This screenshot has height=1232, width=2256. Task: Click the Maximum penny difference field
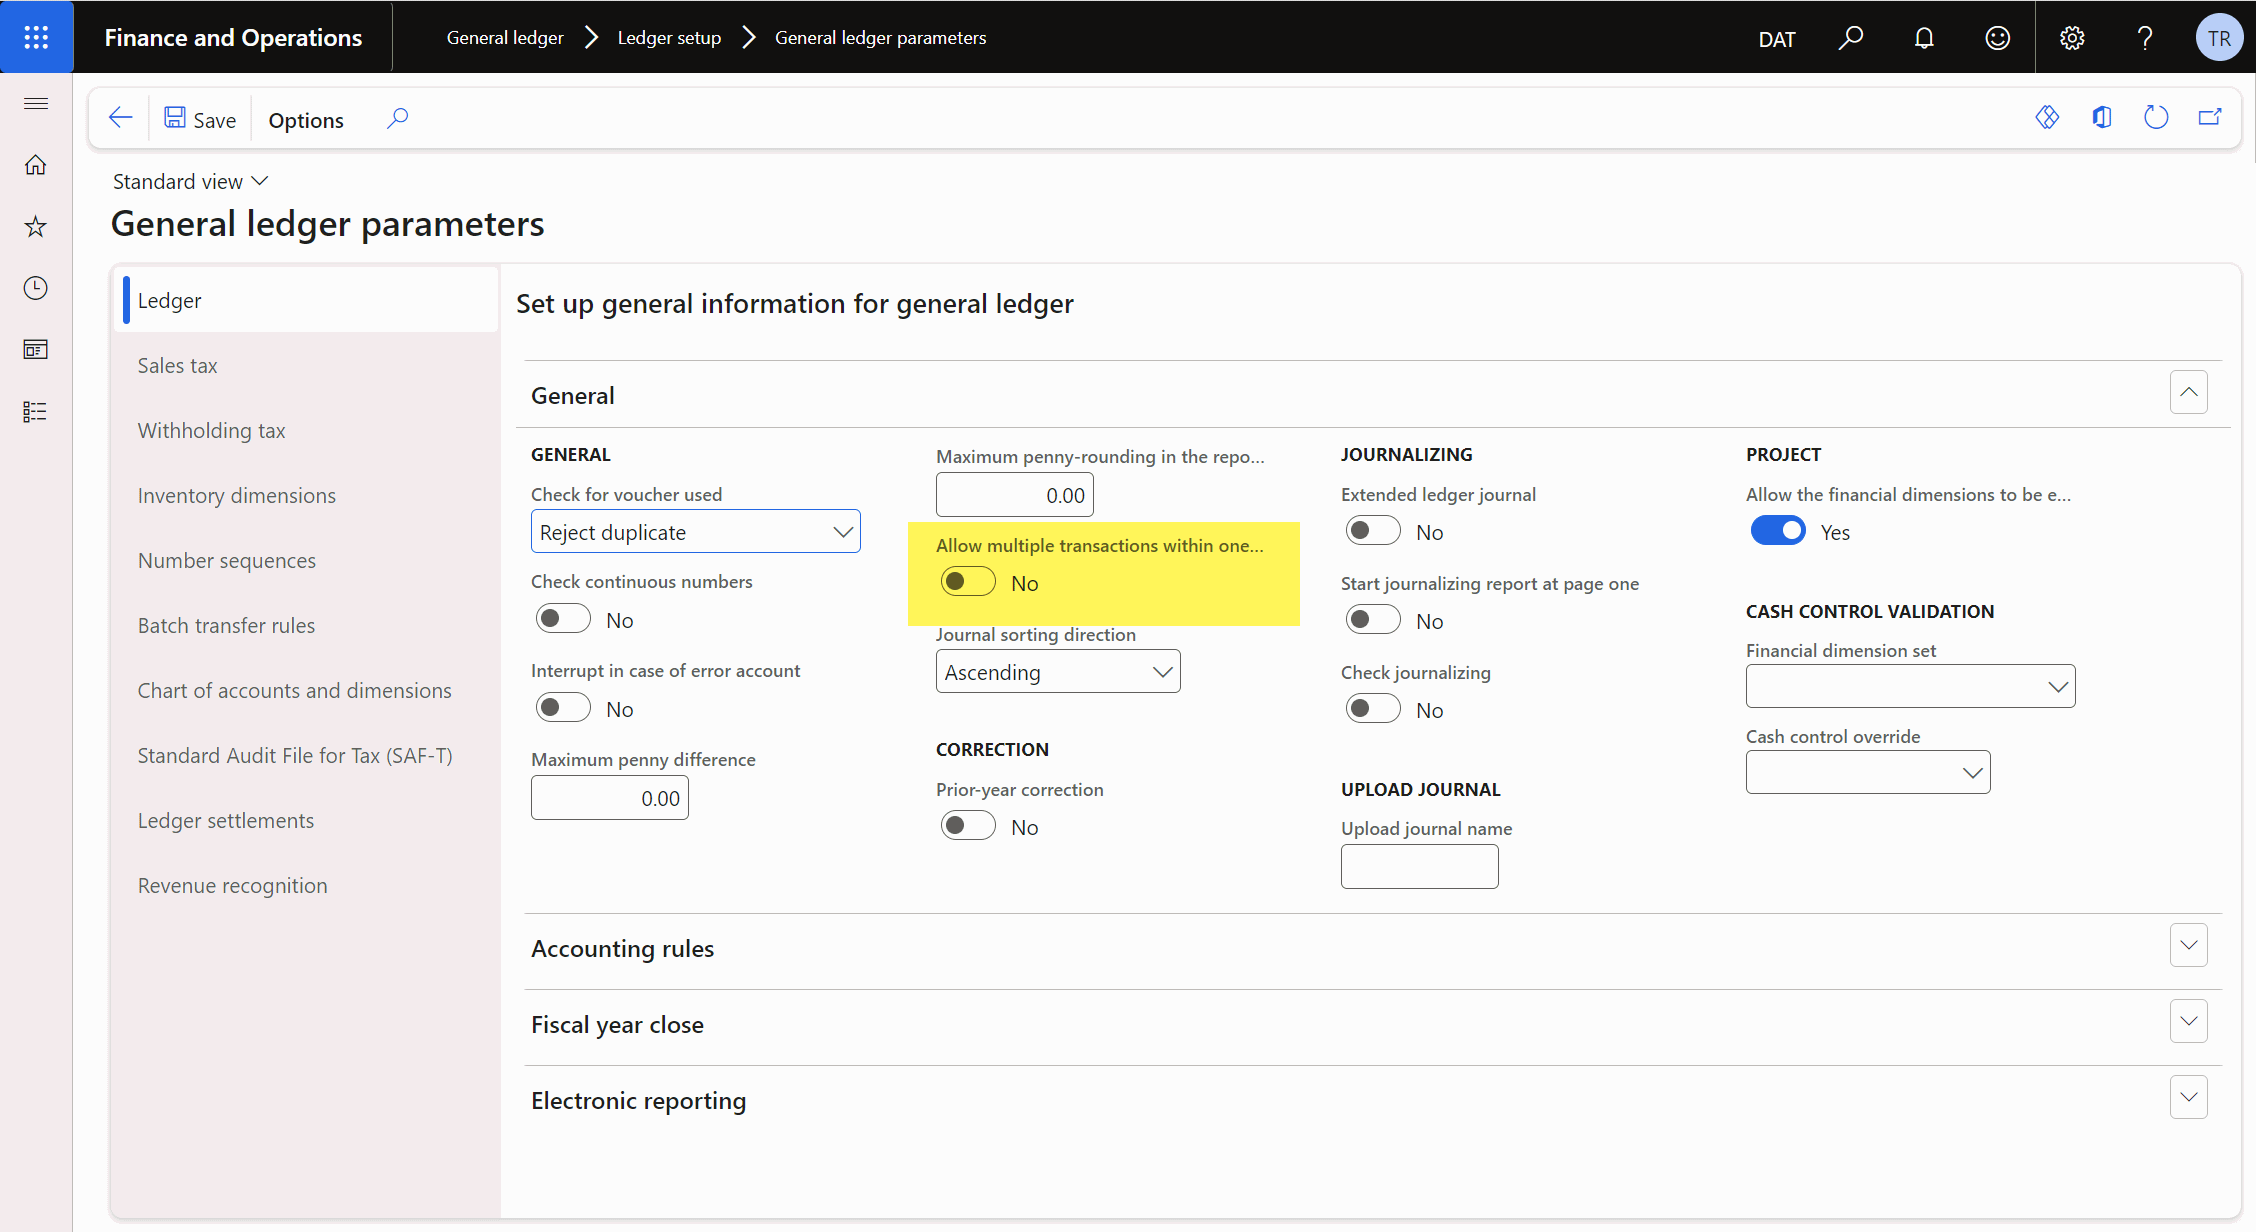(x=609, y=798)
